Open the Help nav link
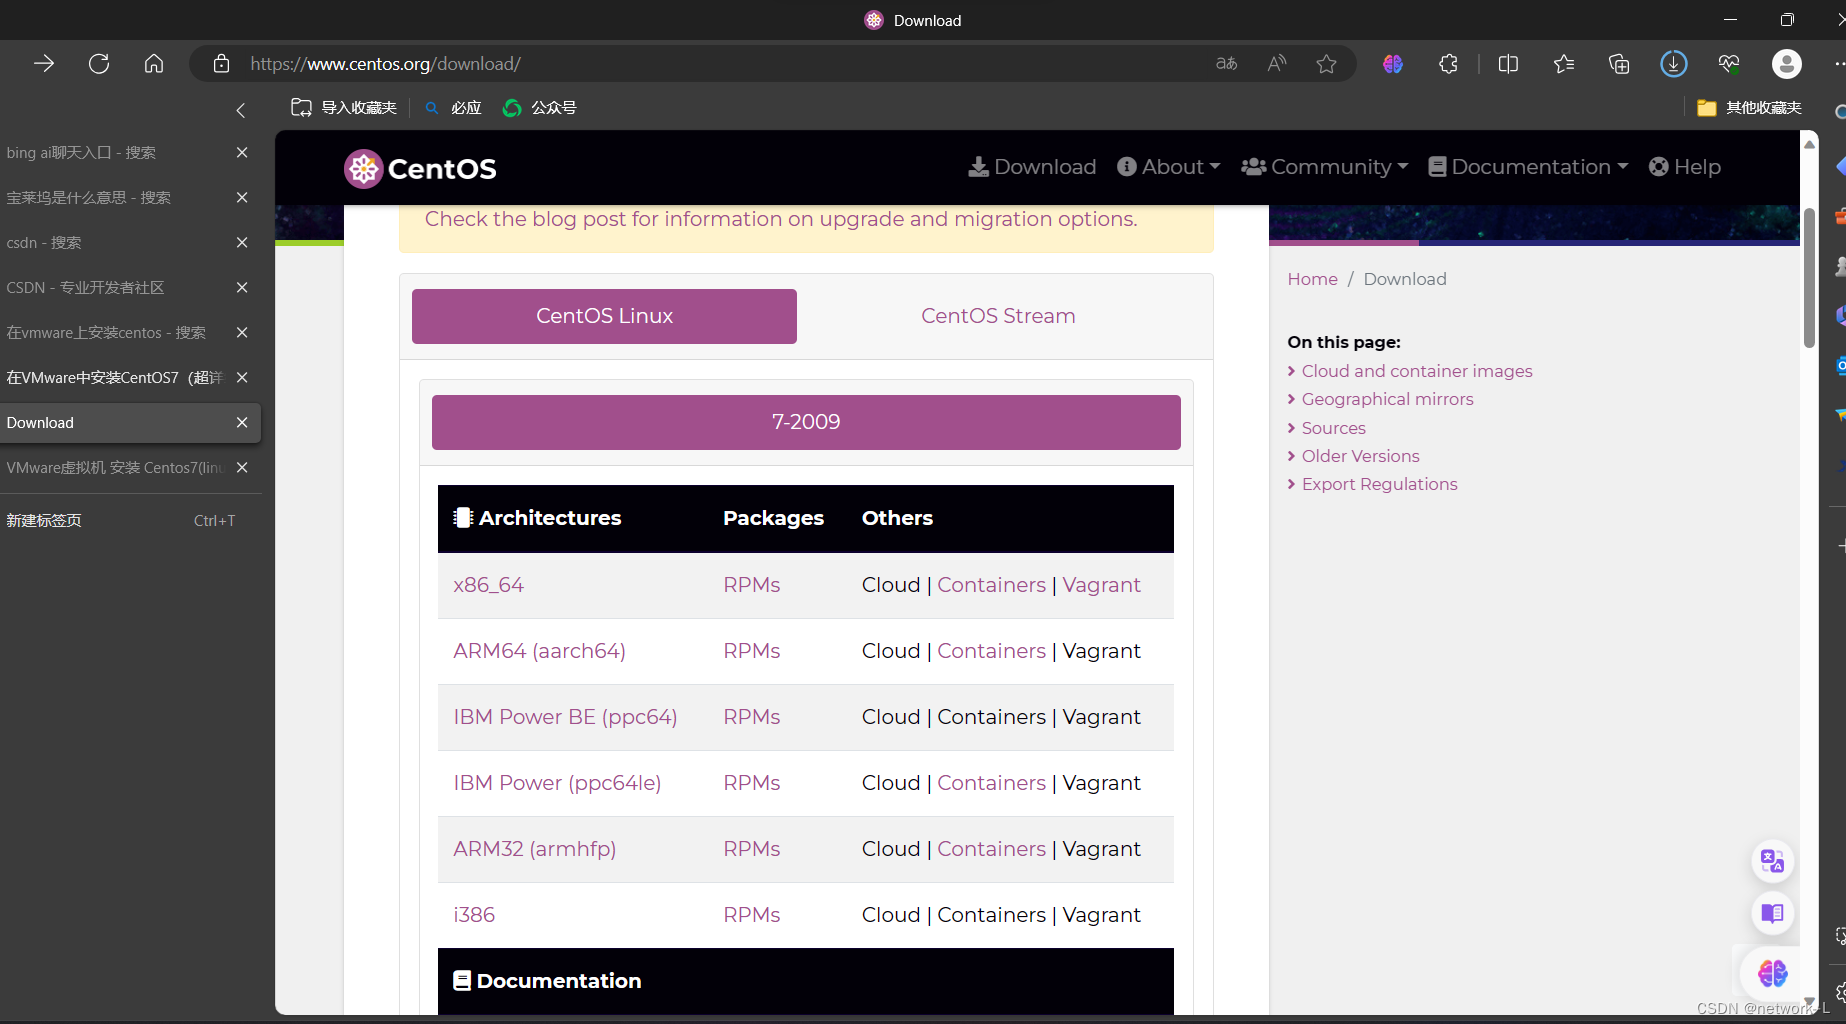The height and width of the screenshot is (1024, 1846). point(1685,167)
